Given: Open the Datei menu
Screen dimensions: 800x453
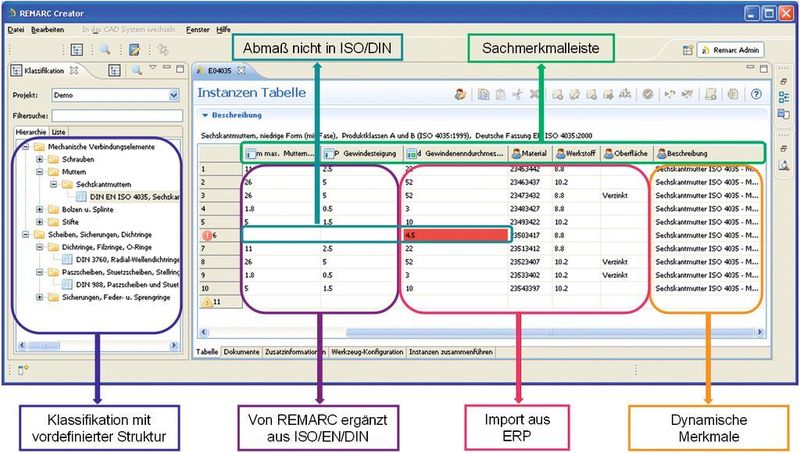Looking at the screenshot, I should coord(16,30).
